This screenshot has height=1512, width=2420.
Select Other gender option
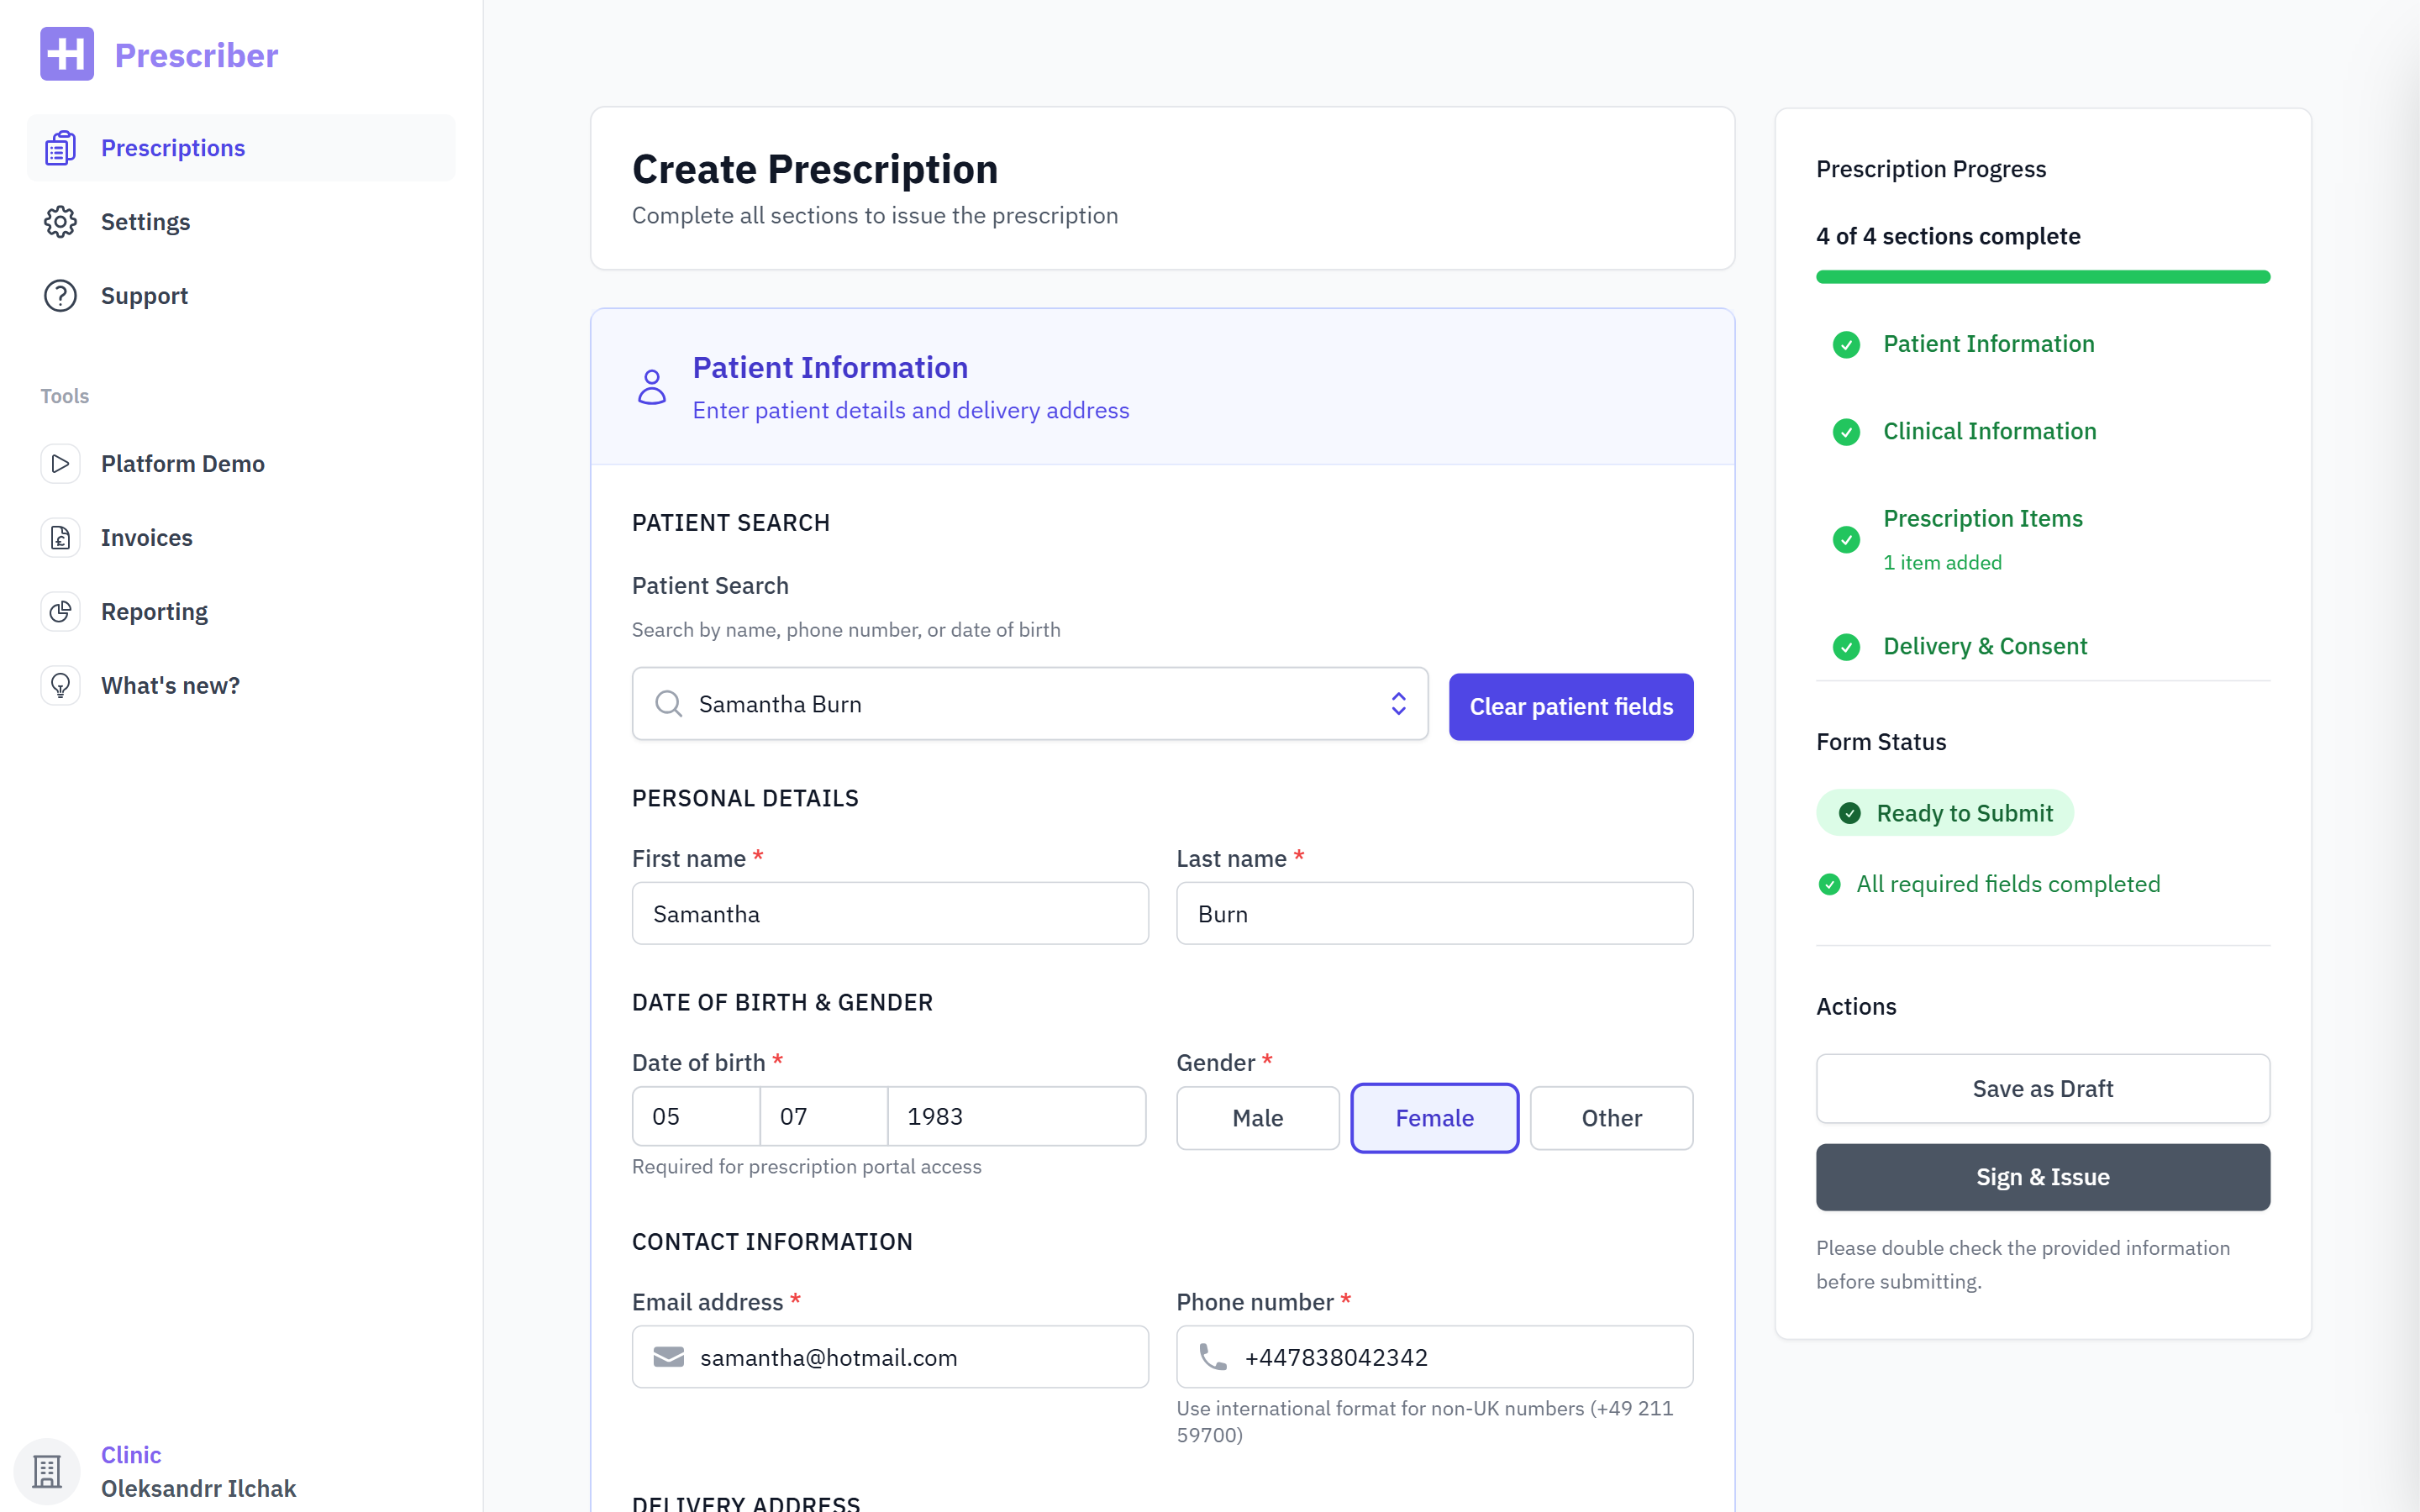tap(1610, 1118)
